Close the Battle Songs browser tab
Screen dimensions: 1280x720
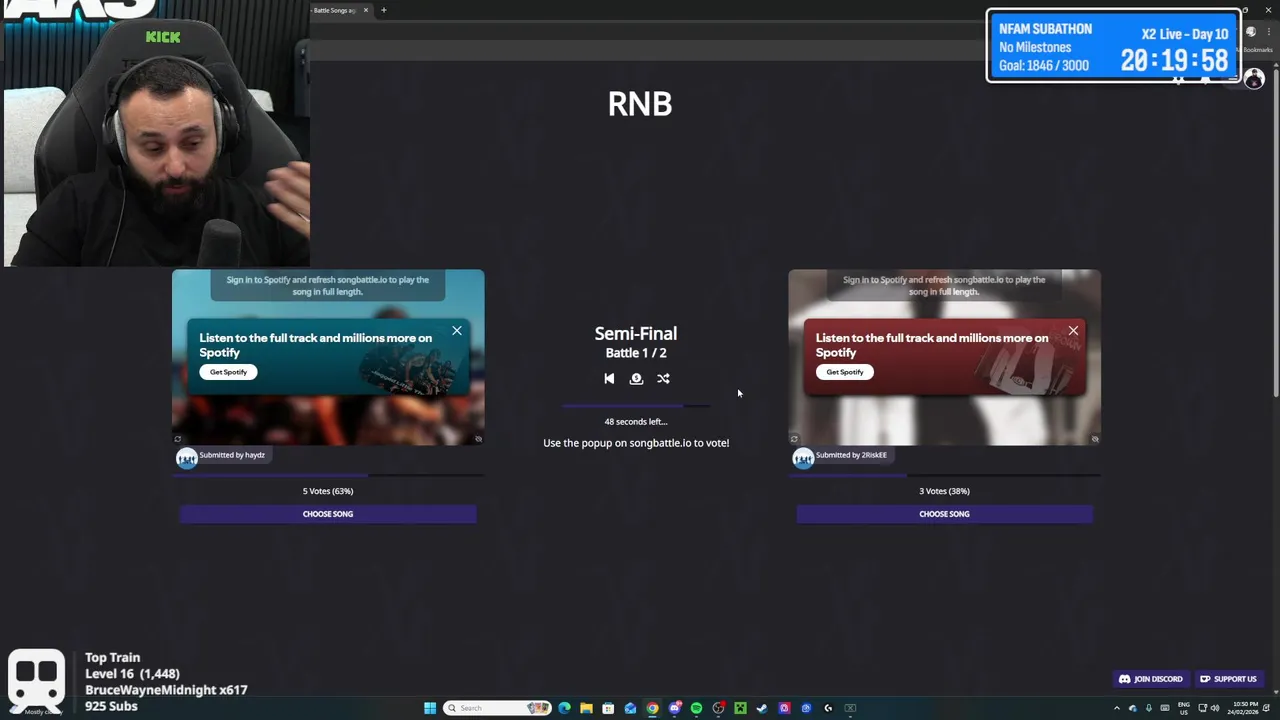coord(365,10)
